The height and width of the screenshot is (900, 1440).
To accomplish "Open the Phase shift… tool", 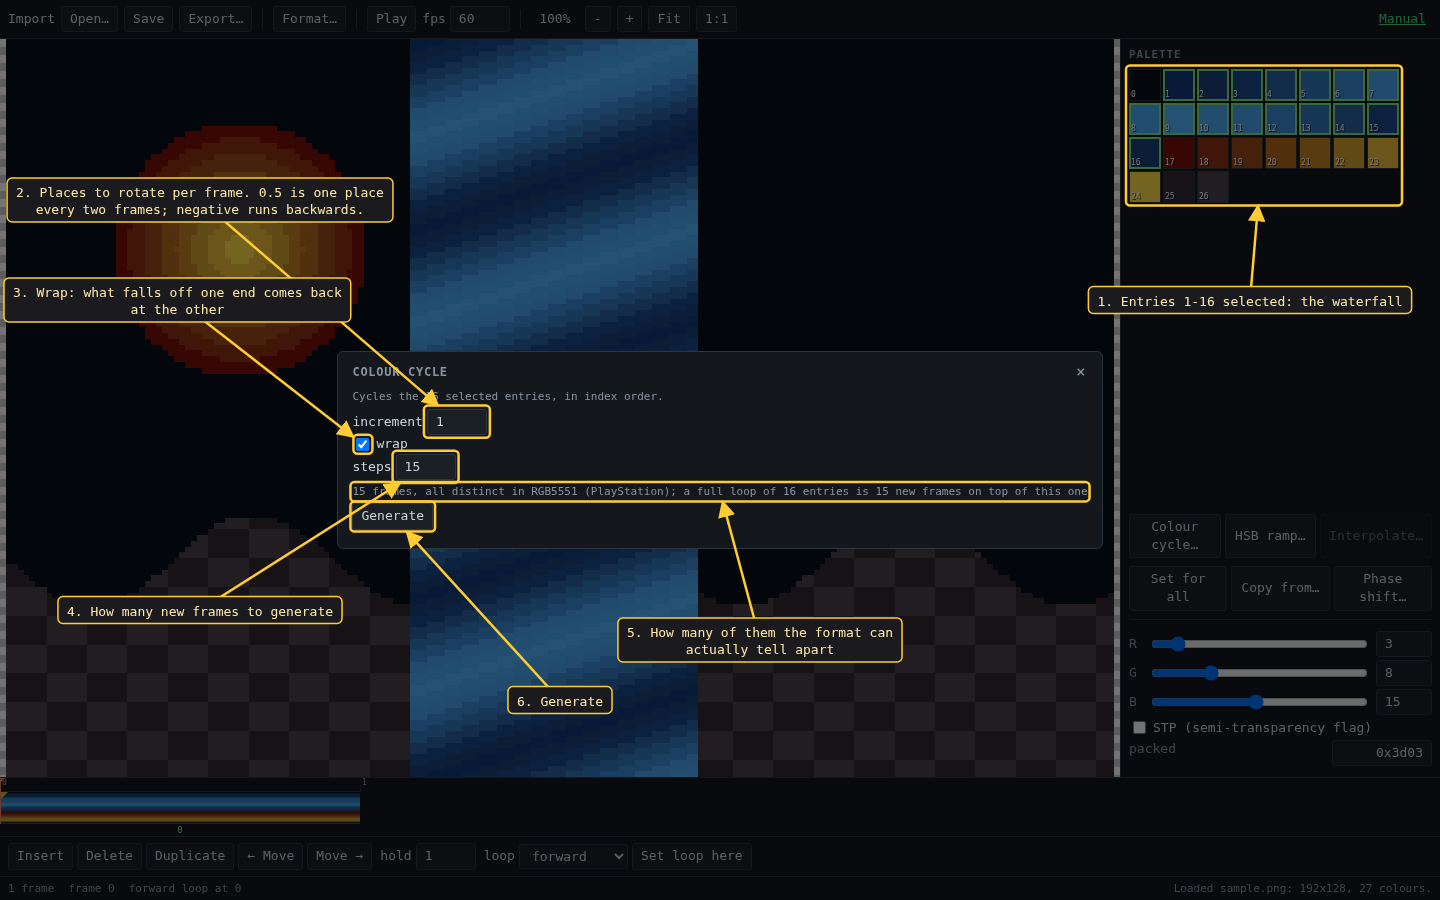I will 1383,588.
